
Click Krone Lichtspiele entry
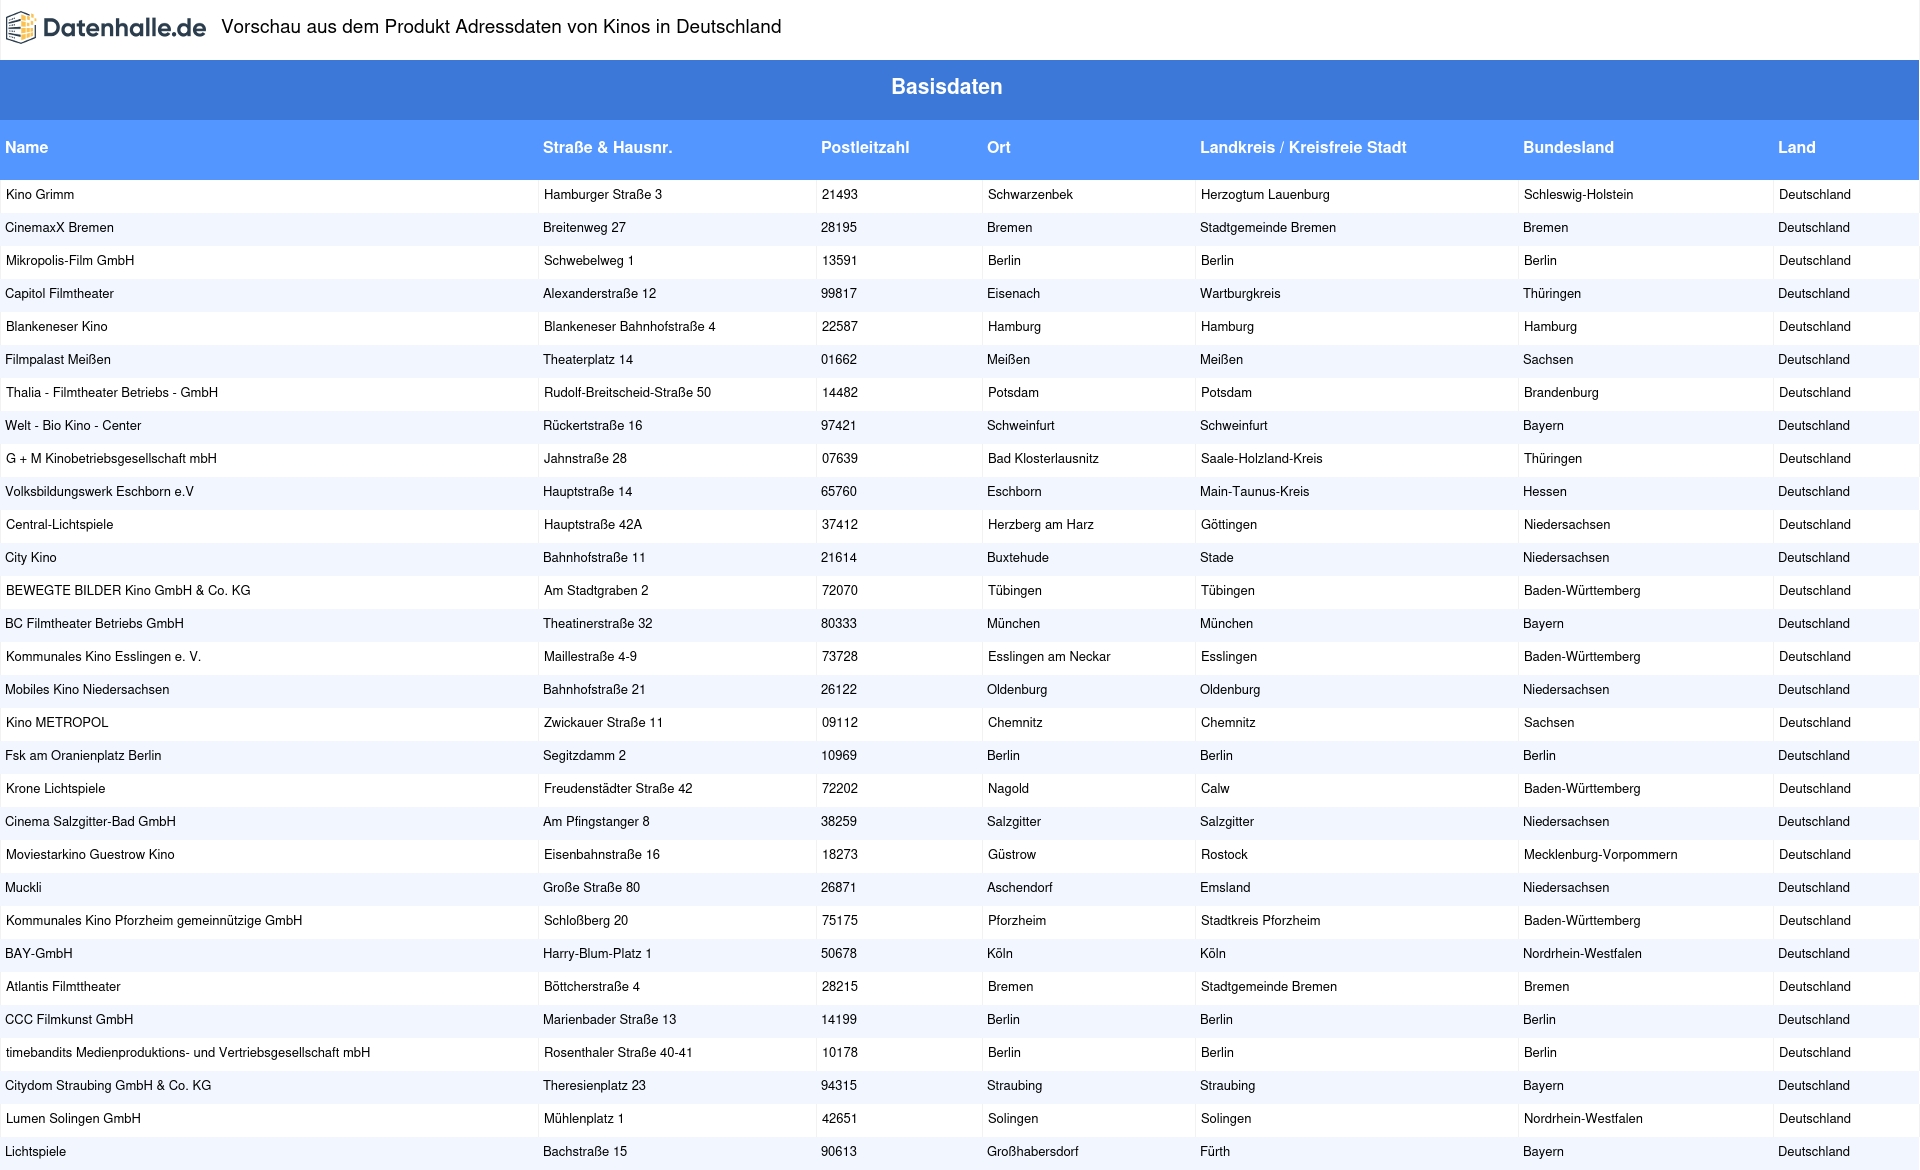pyautogui.click(x=55, y=789)
